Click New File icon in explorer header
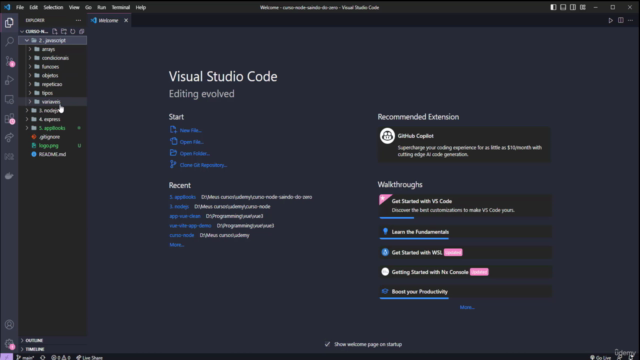 point(55,31)
